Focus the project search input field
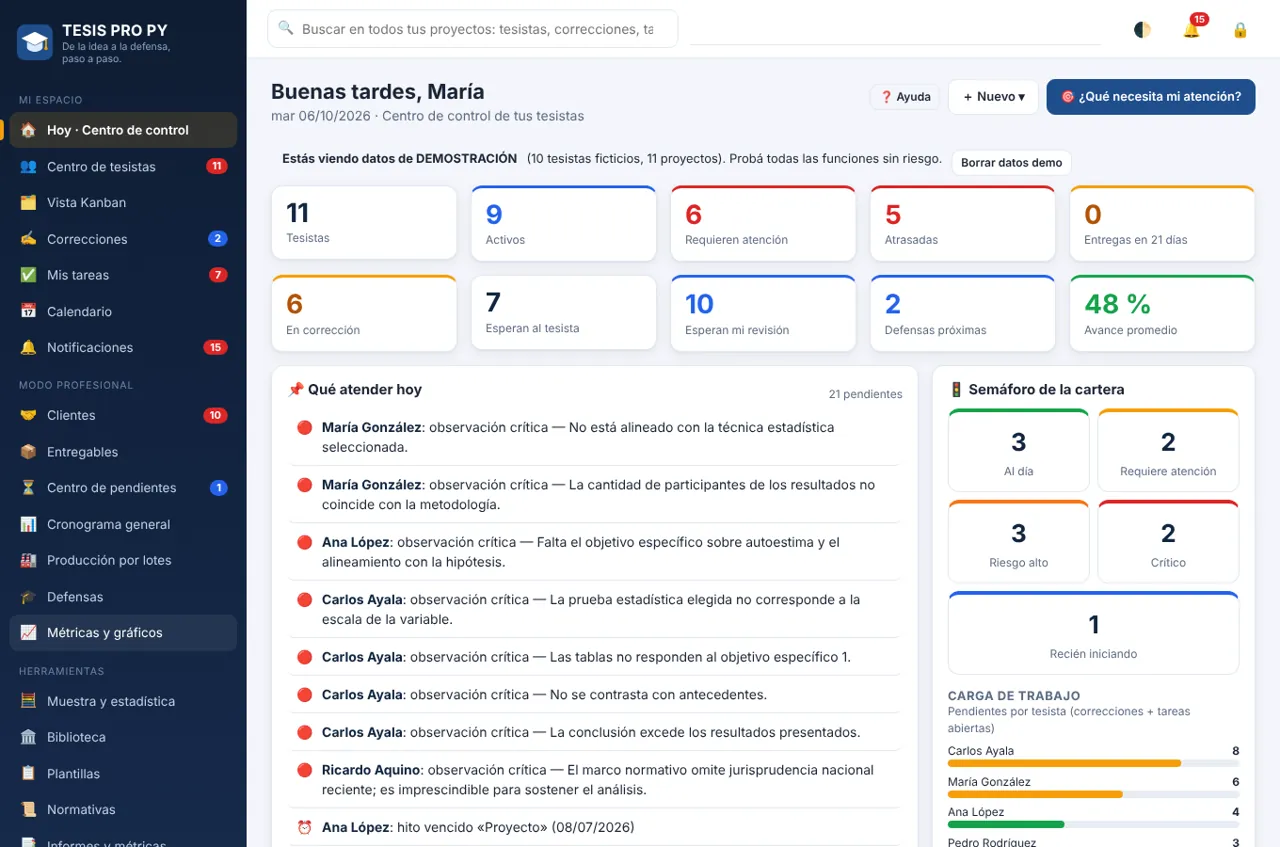Image resolution: width=1280 pixels, height=847 pixels. [472, 29]
